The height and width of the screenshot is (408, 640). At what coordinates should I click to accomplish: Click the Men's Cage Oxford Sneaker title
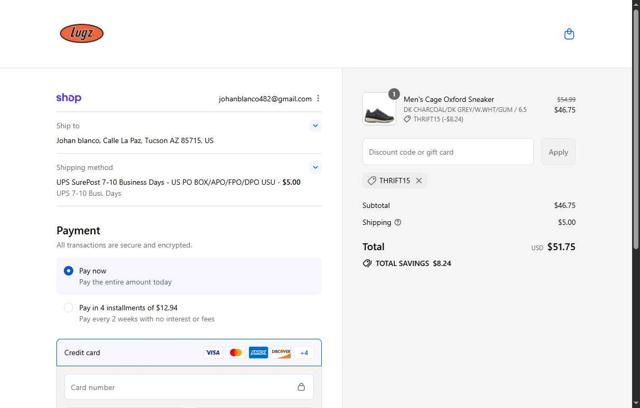[x=449, y=99]
